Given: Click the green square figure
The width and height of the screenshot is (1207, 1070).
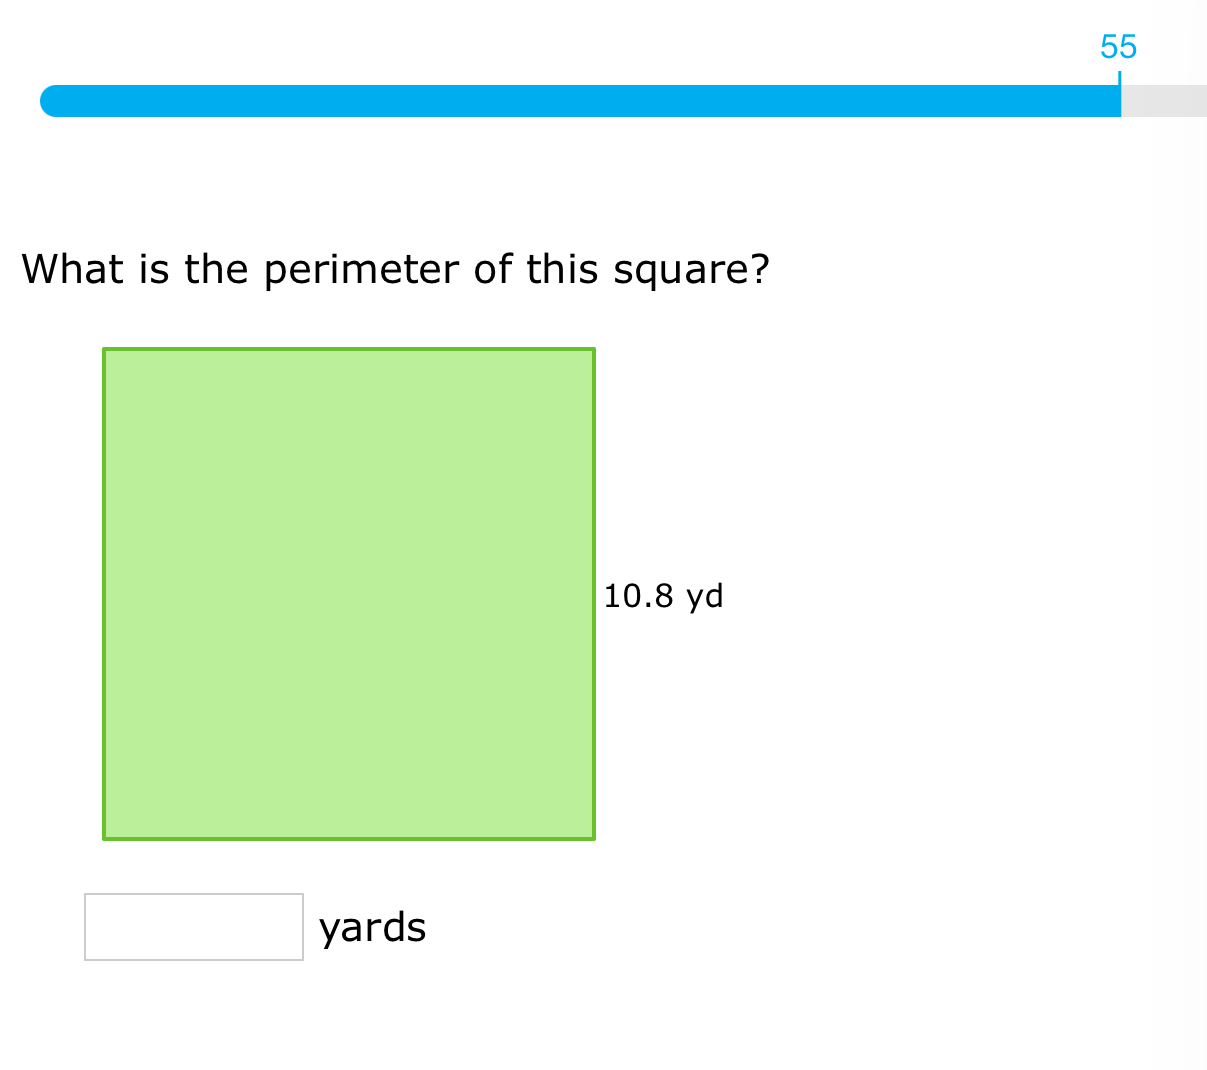Looking at the screenshot, I should (x=349, y=594).
